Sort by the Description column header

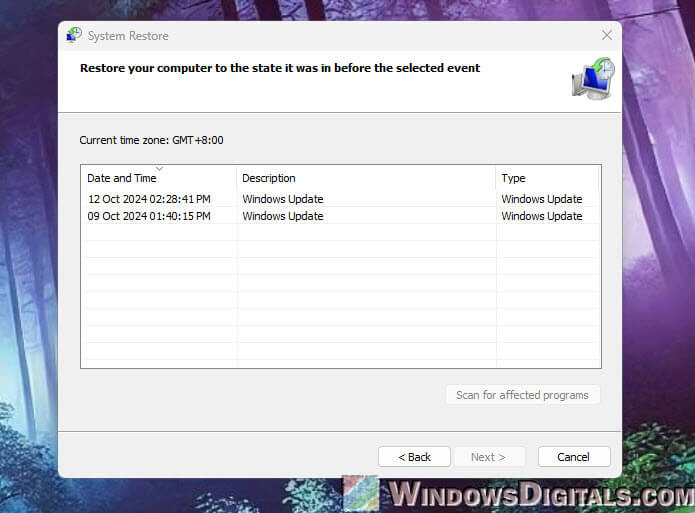[366, 178]
